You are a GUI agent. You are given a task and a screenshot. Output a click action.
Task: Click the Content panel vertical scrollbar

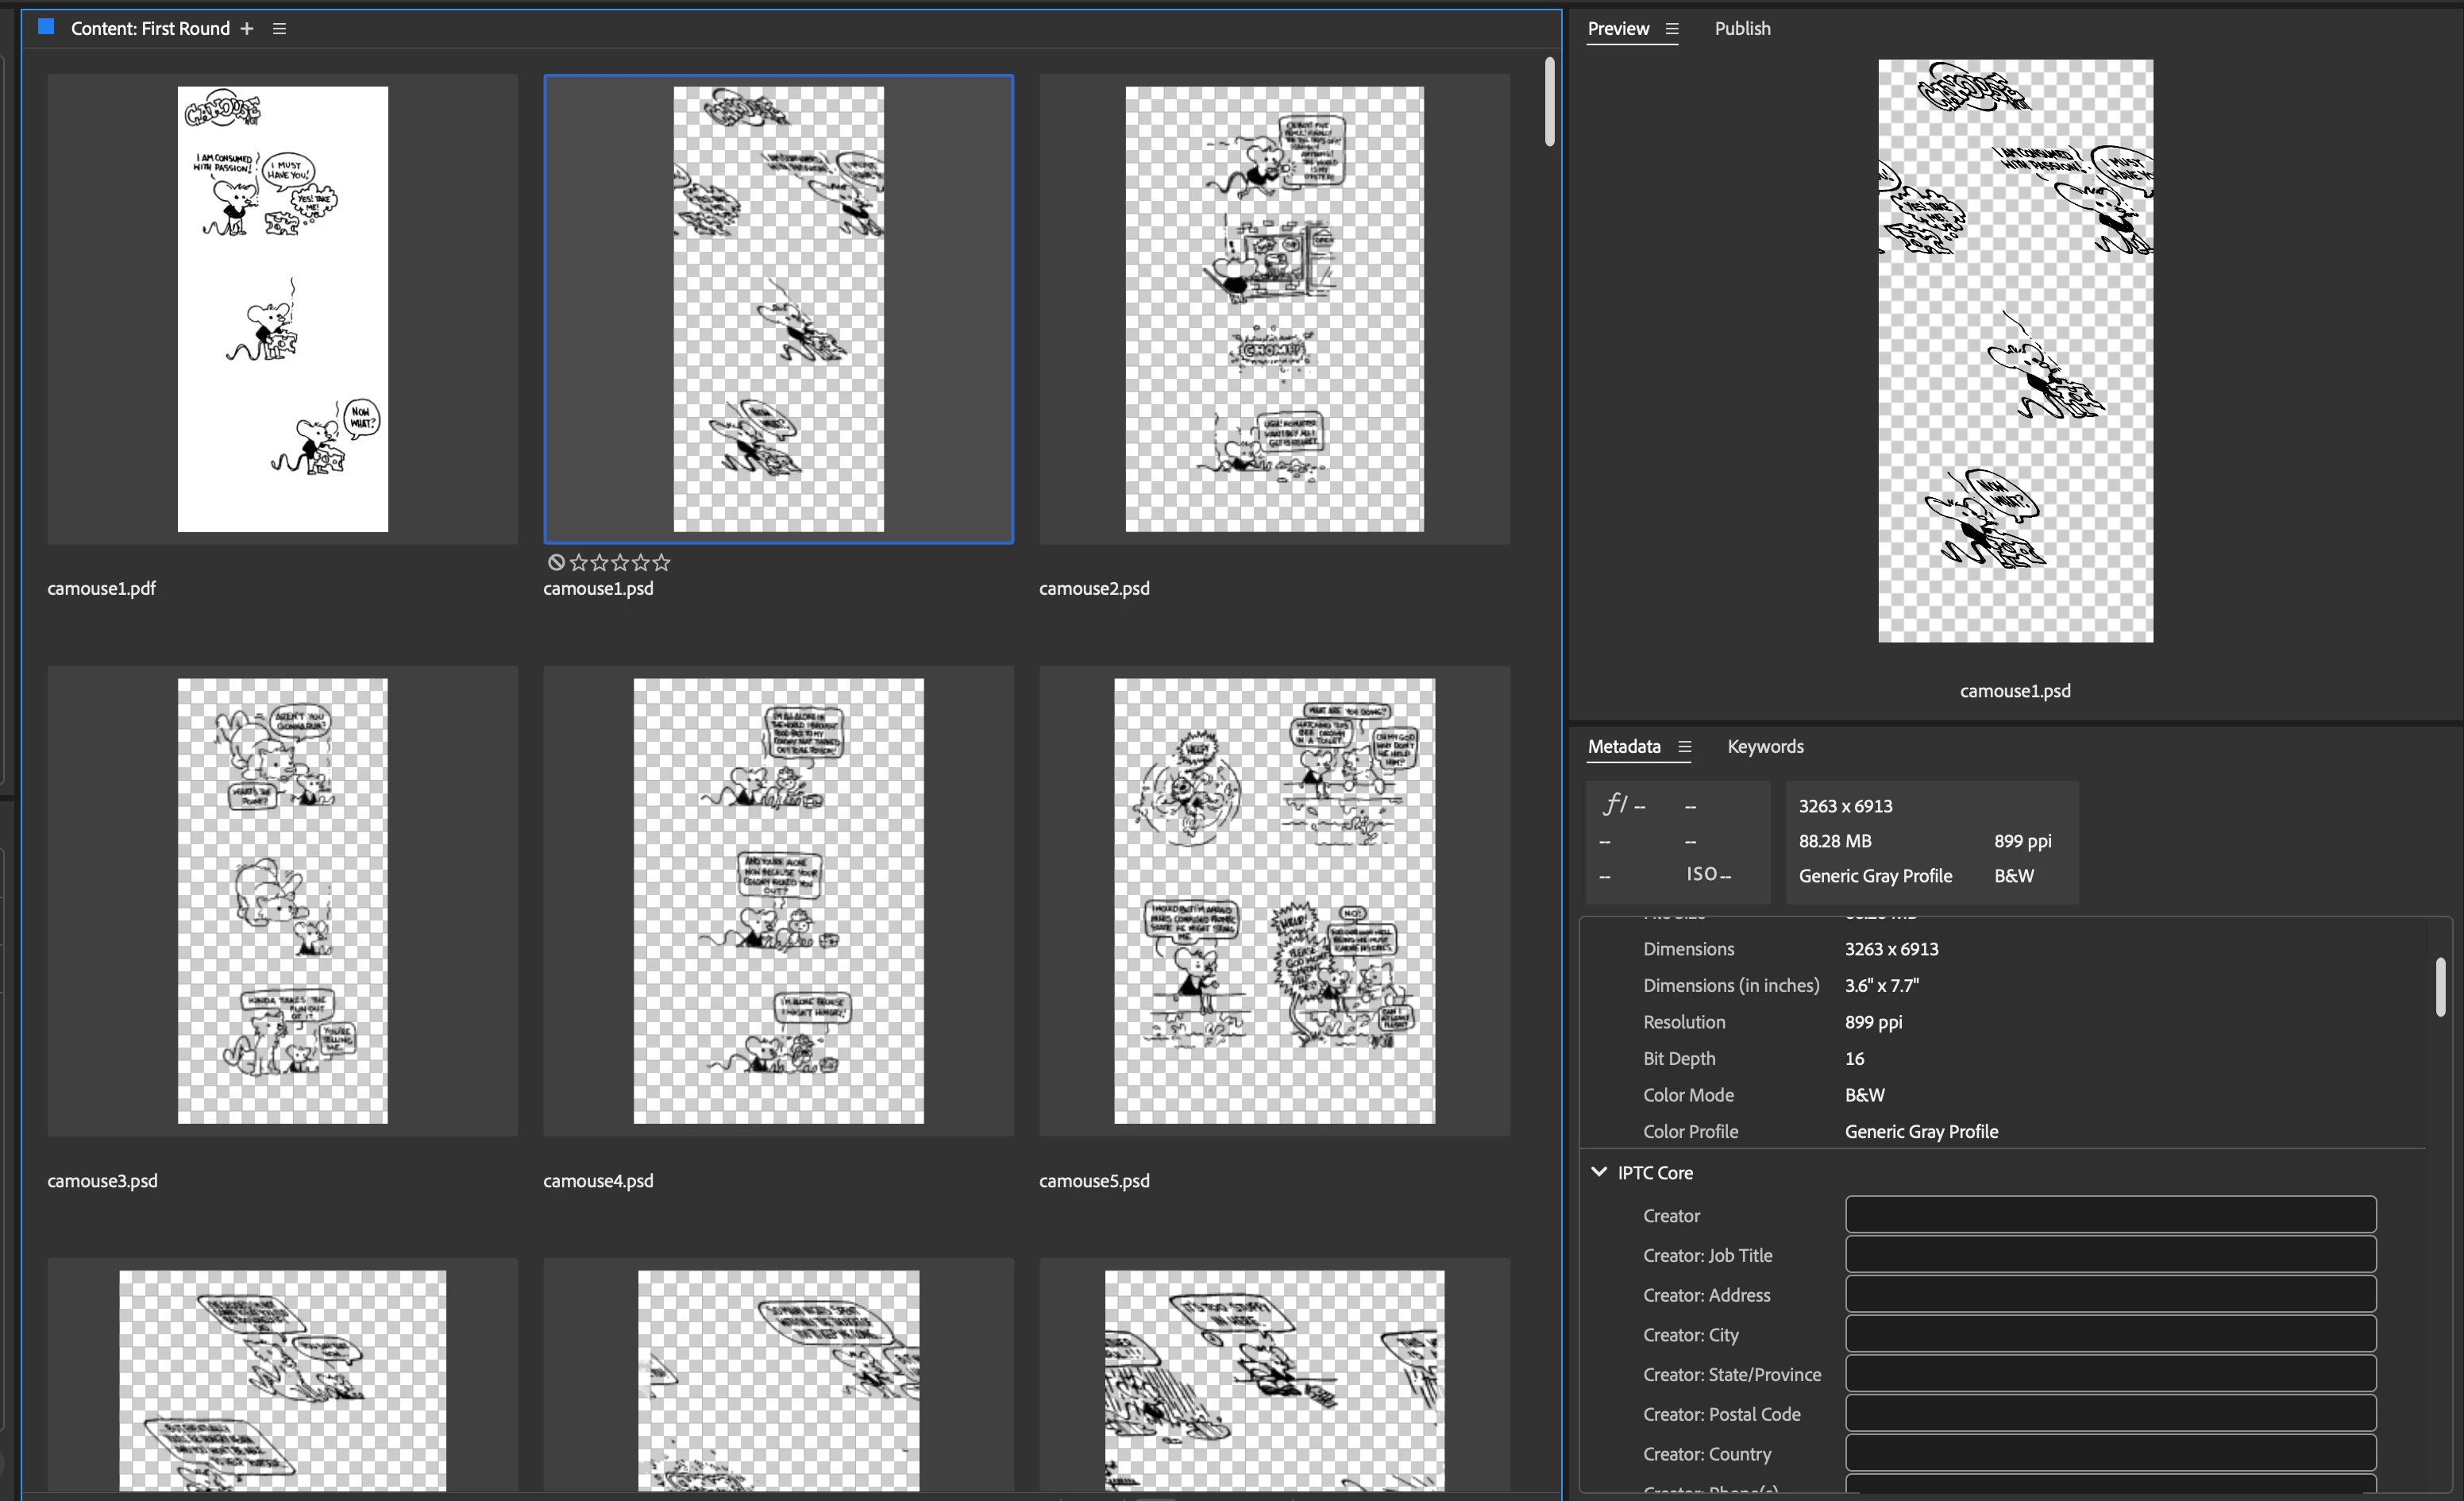coord(1549,102)
